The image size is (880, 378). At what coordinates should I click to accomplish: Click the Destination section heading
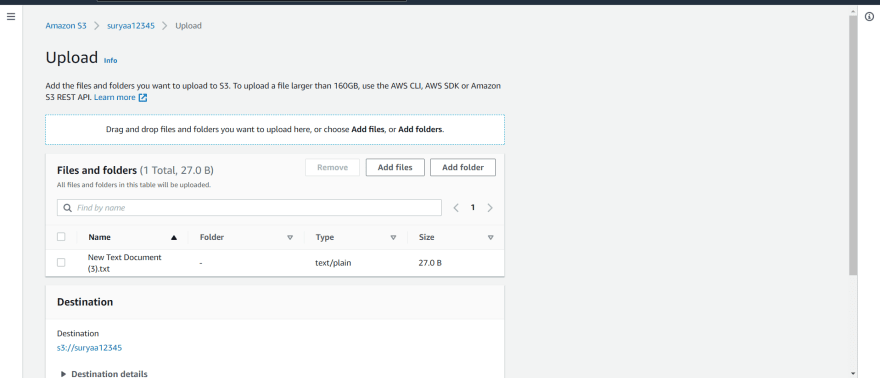(85, 302)
